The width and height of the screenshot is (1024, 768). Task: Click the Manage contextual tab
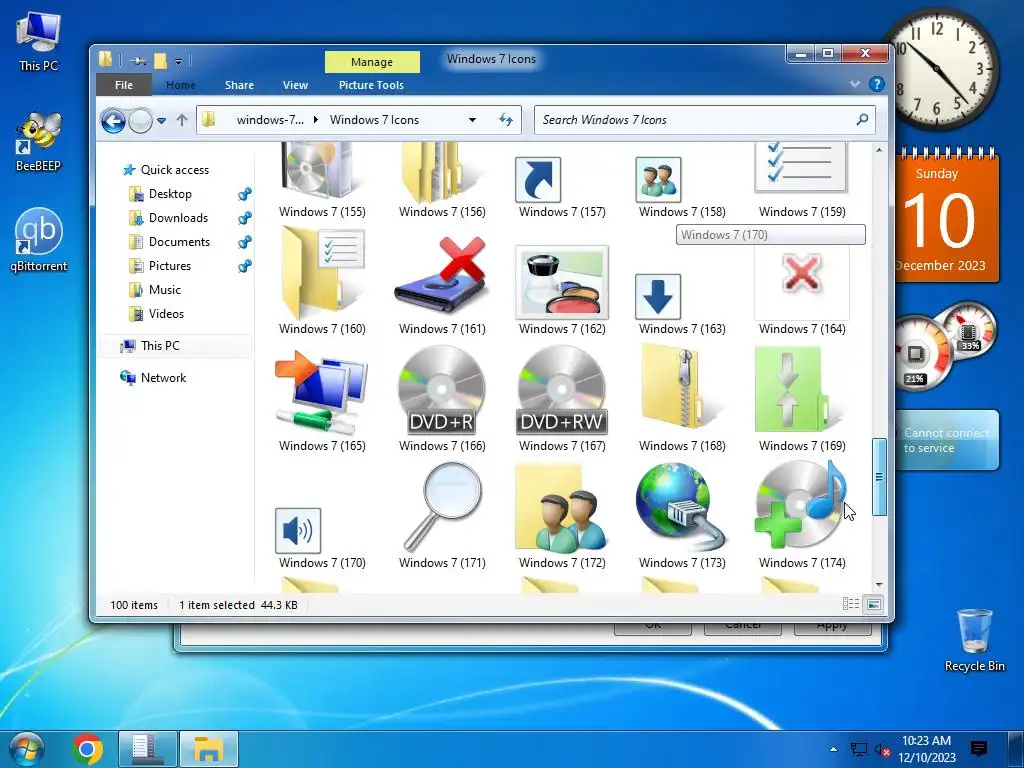[372, 62]
